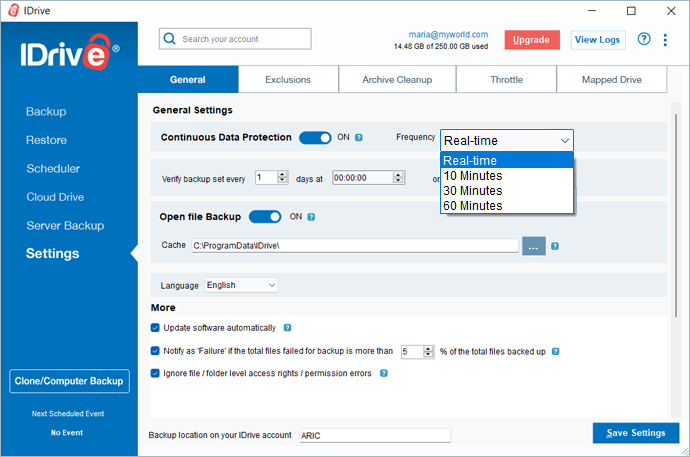690x457 pixels.
Task: Click help icon beside Cache browse button
Action: [x=555, y=246]
